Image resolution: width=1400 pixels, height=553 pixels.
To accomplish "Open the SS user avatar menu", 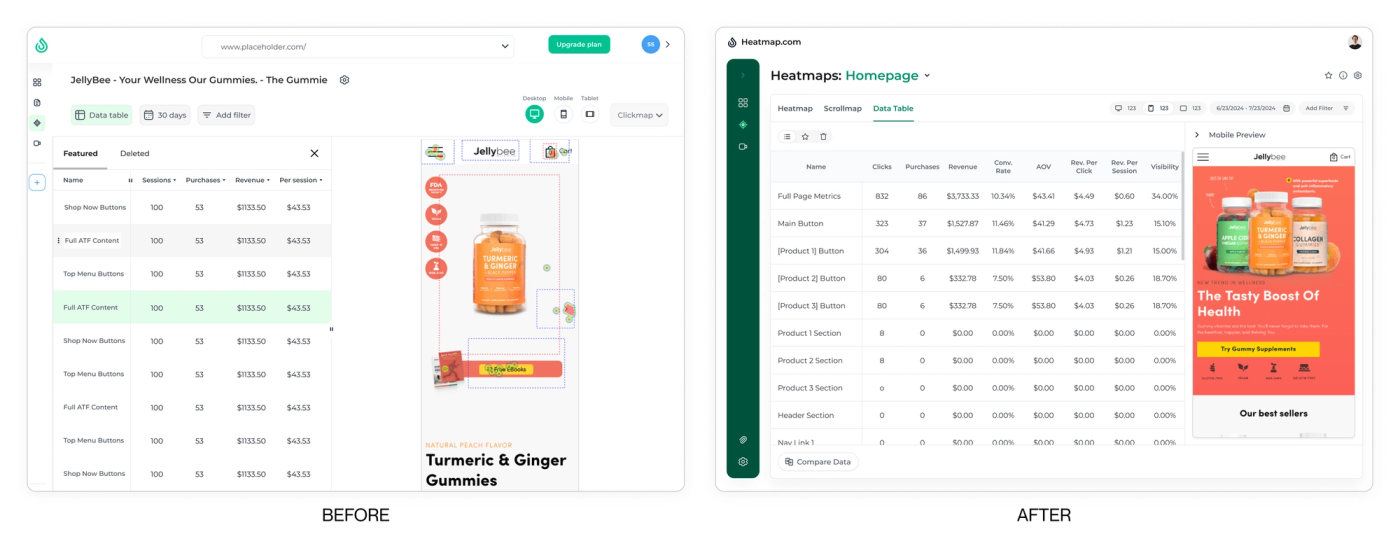I will pyautogui.click(x=651, y=44).
